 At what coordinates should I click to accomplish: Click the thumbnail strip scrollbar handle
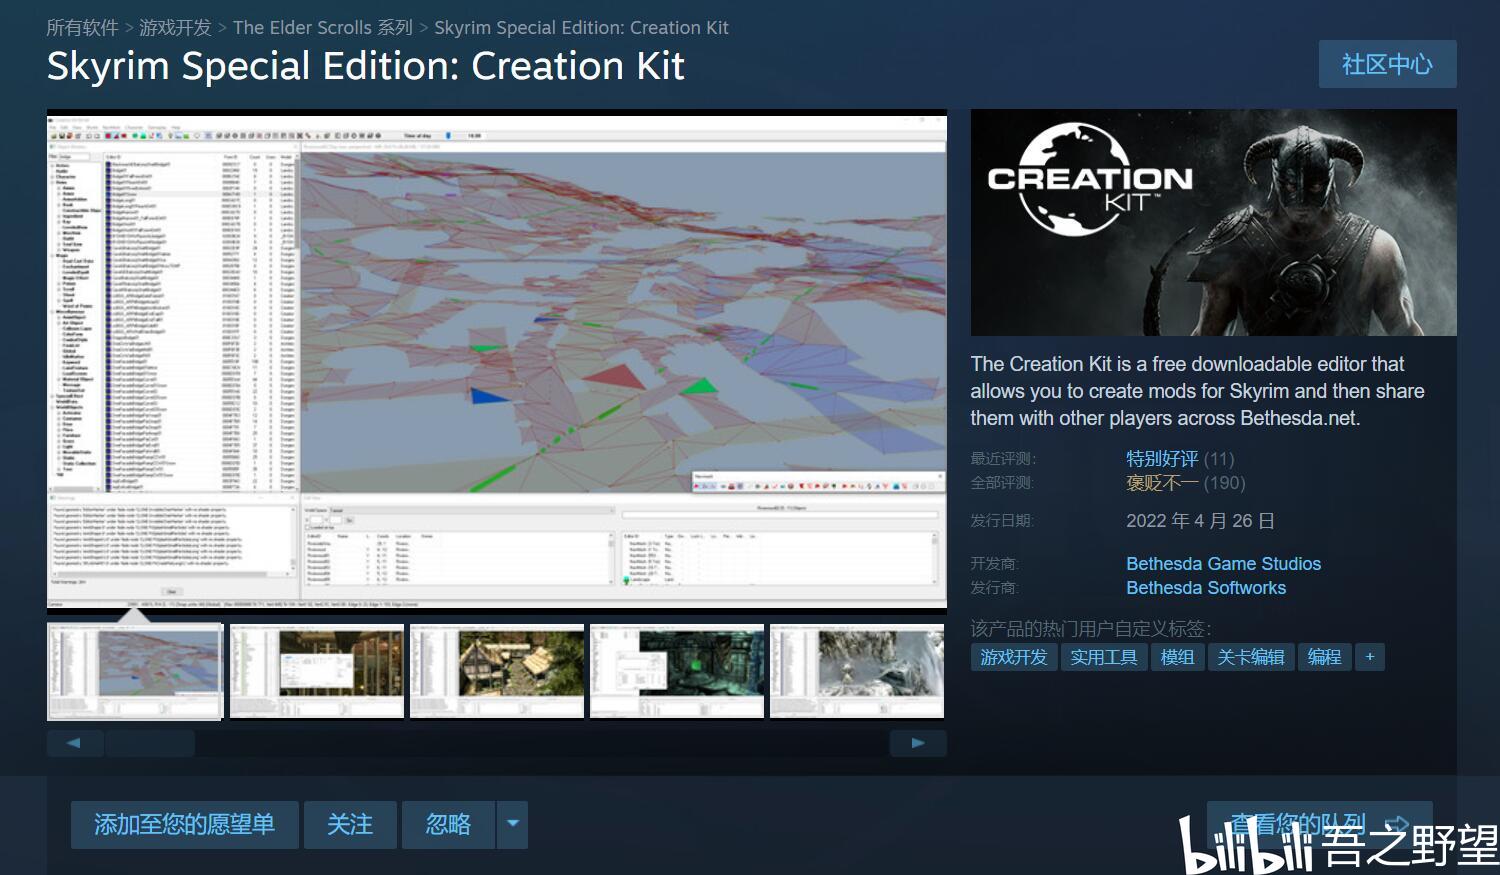click(x=150, y=743)
